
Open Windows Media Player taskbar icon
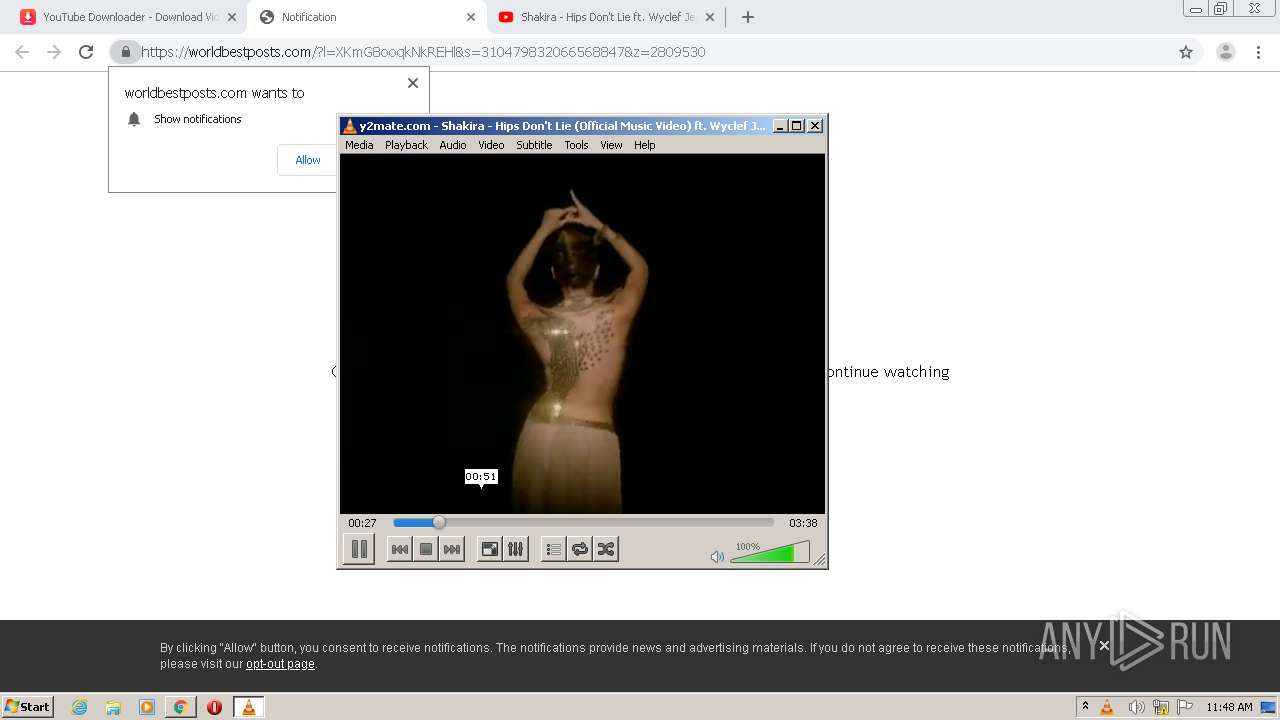click(147, 707)
